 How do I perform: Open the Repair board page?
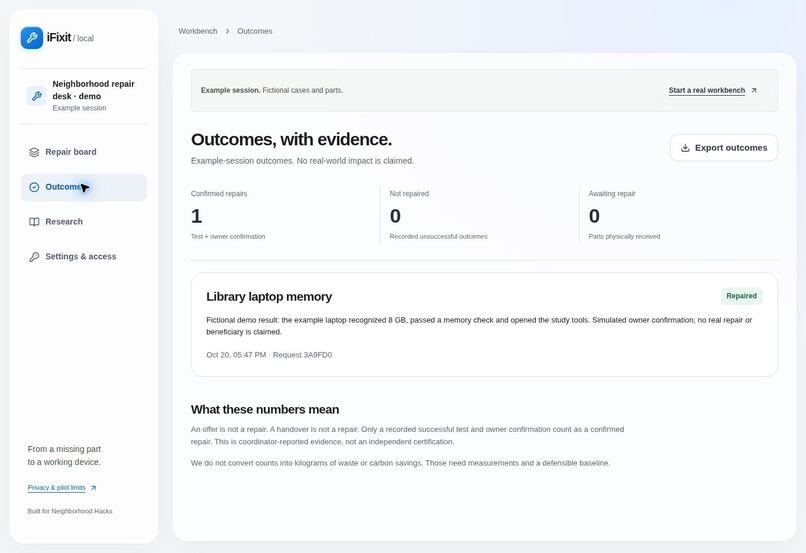point(84,152)
